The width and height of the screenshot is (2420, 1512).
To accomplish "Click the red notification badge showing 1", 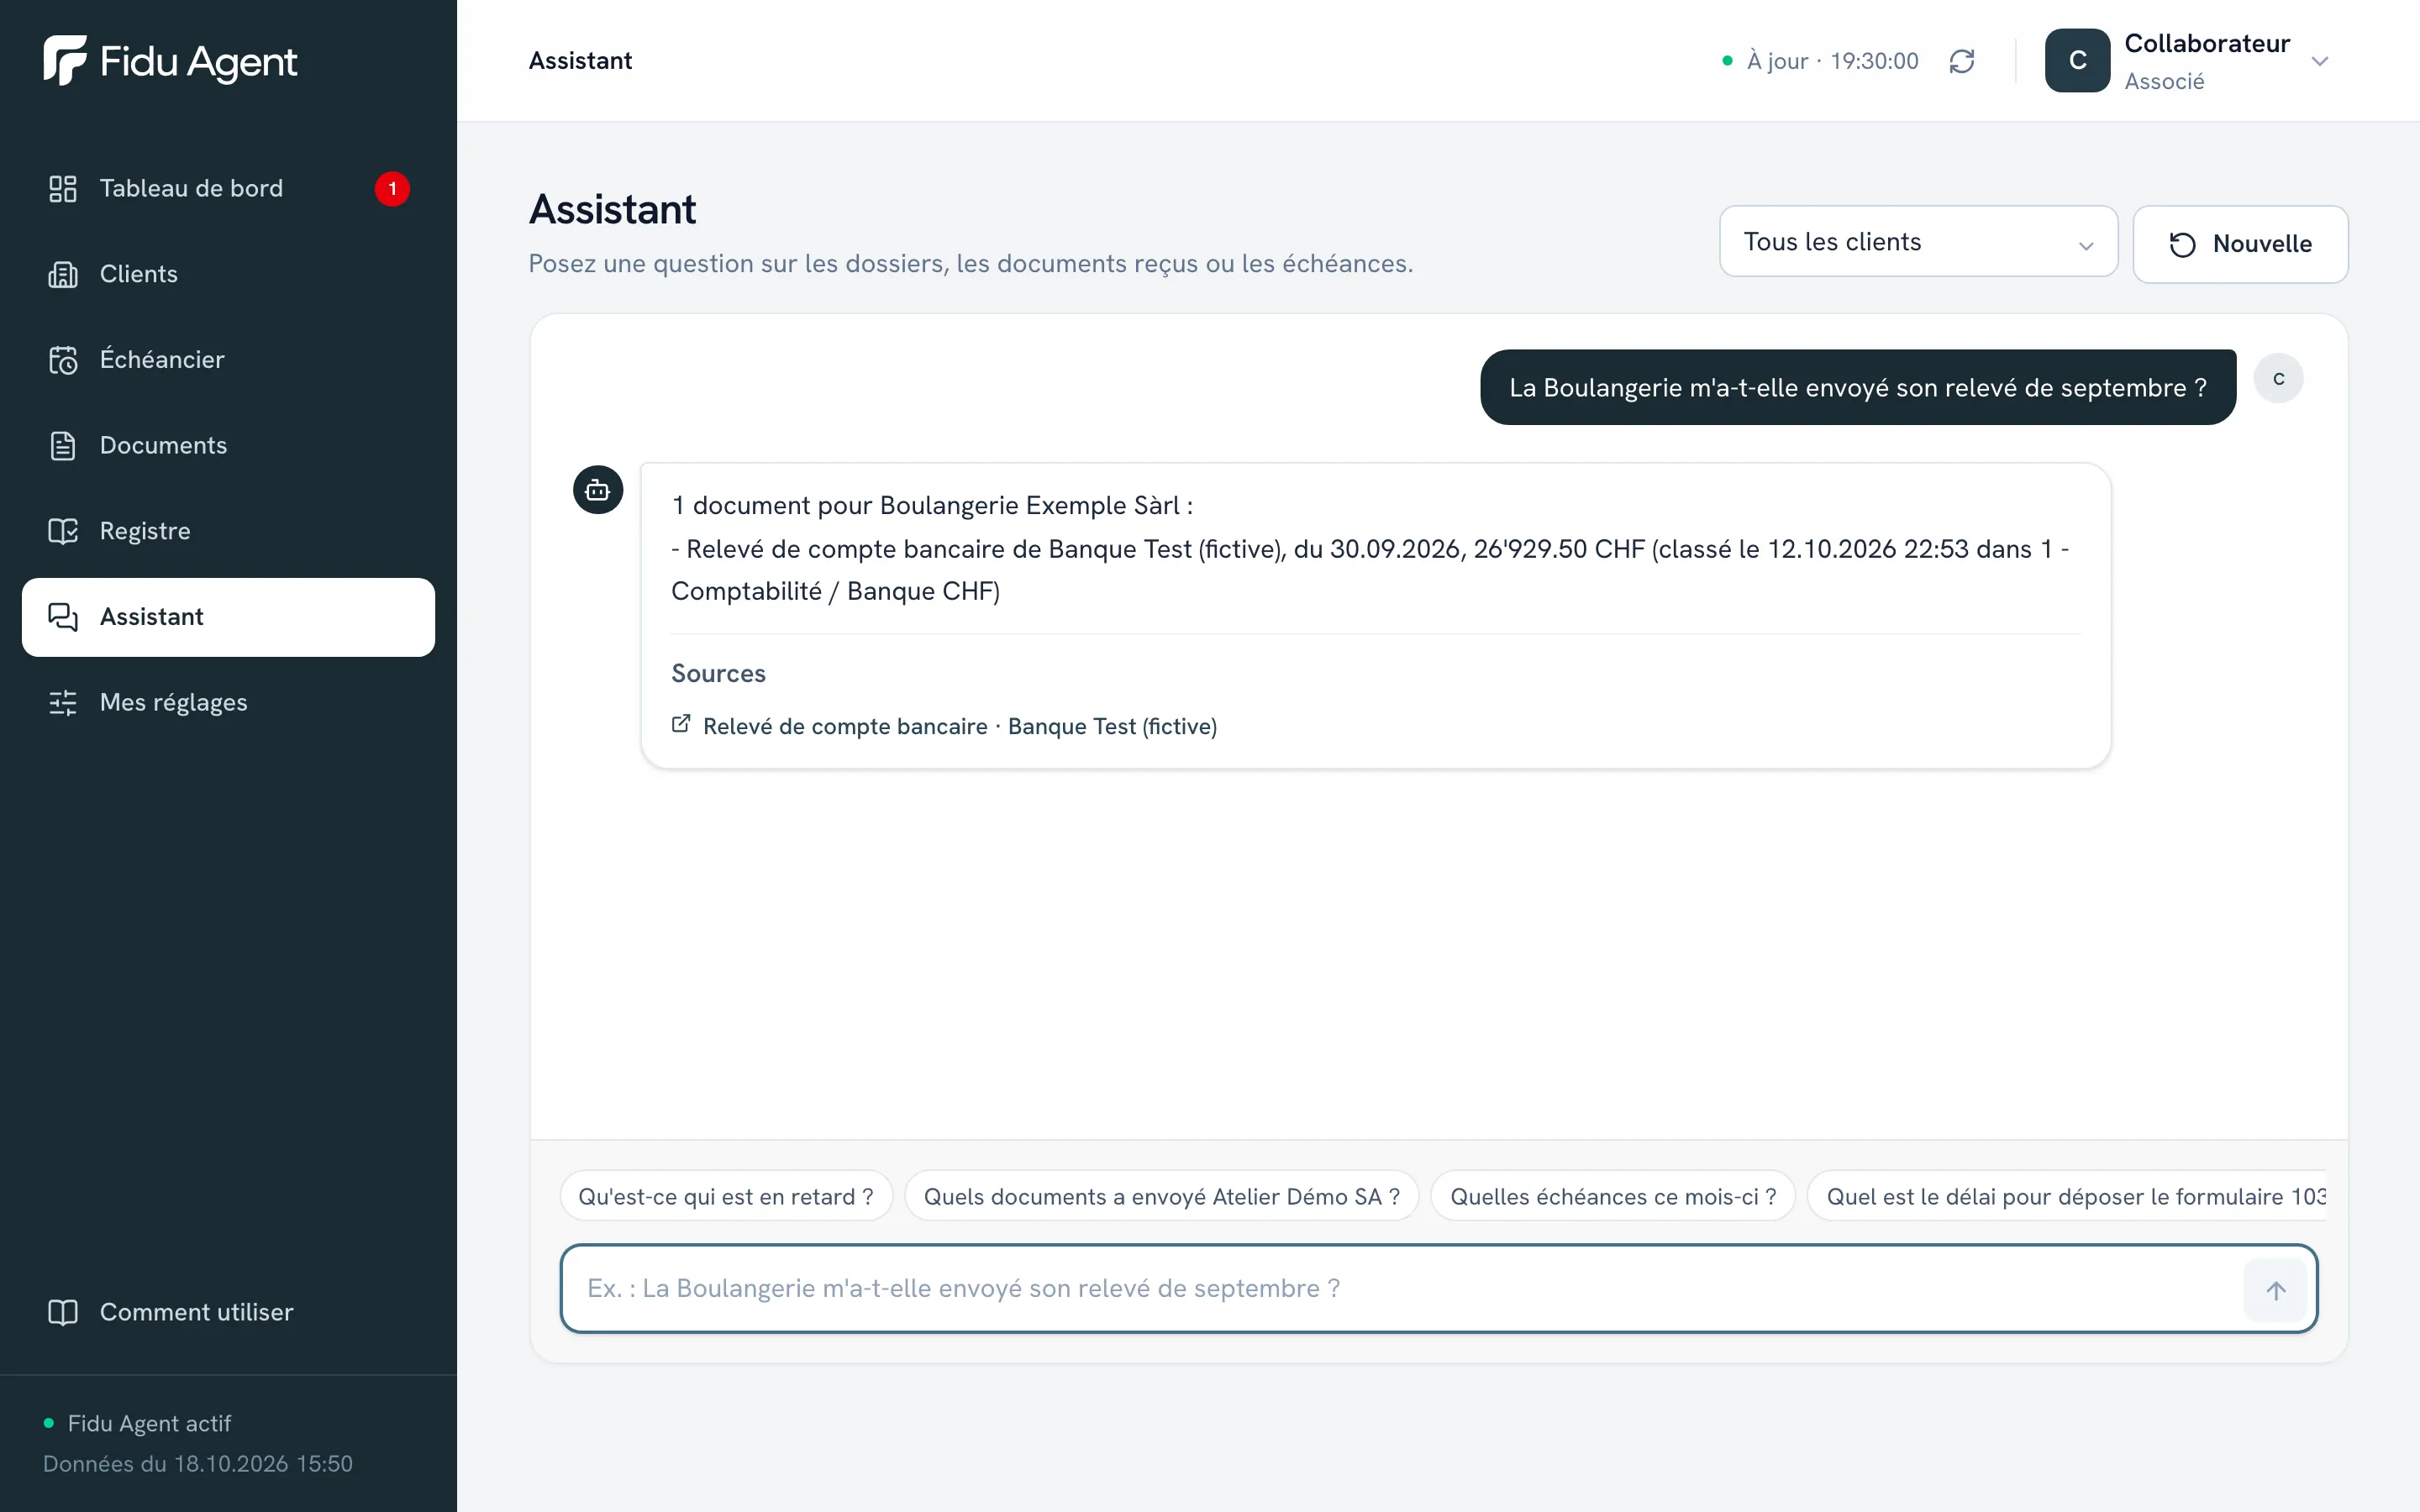I will (392, 188).
